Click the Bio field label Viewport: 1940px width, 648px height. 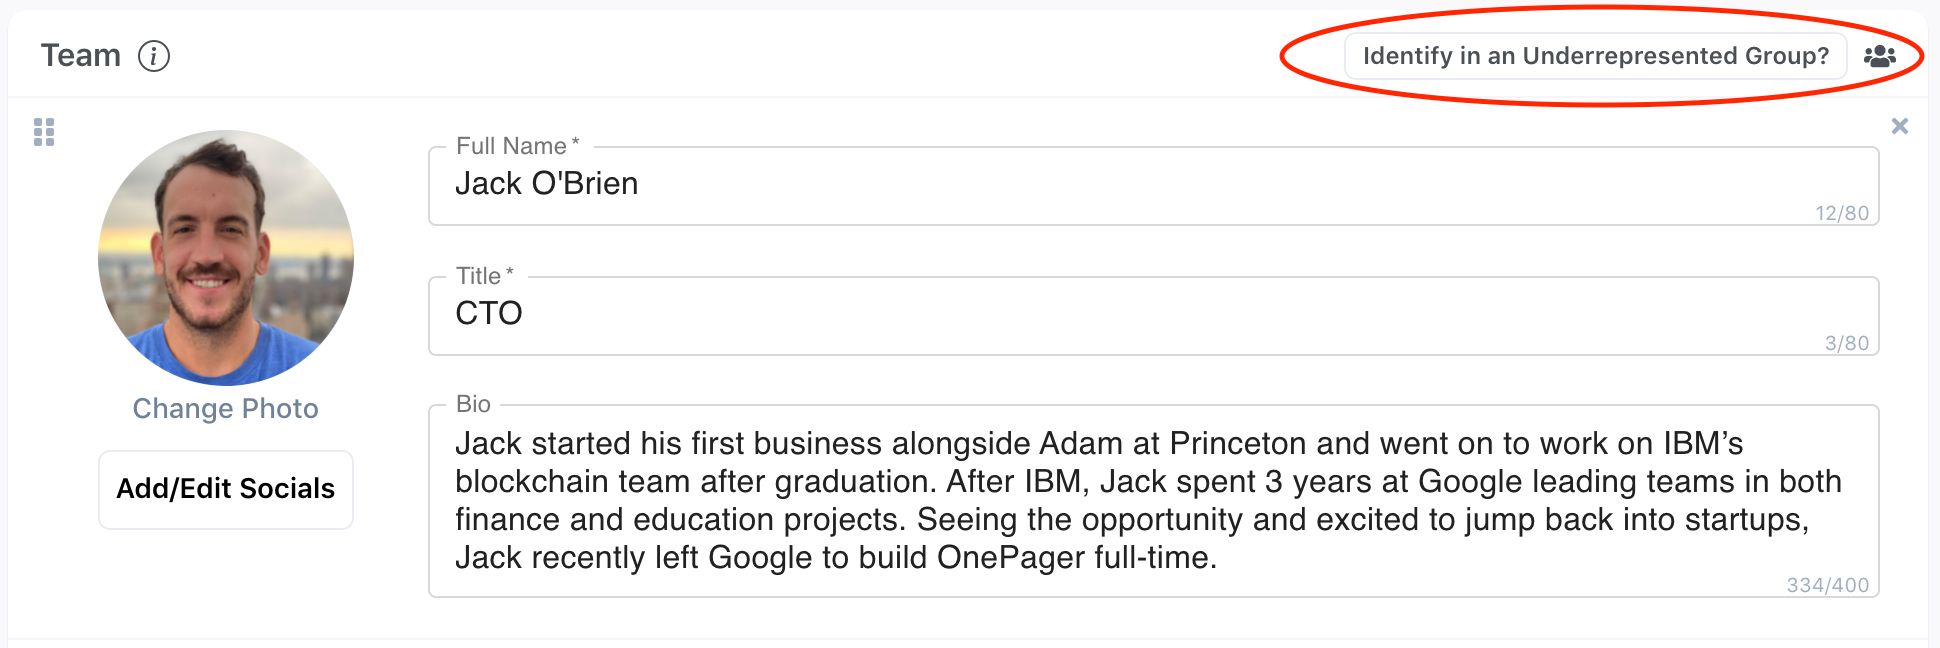(473, 404)
